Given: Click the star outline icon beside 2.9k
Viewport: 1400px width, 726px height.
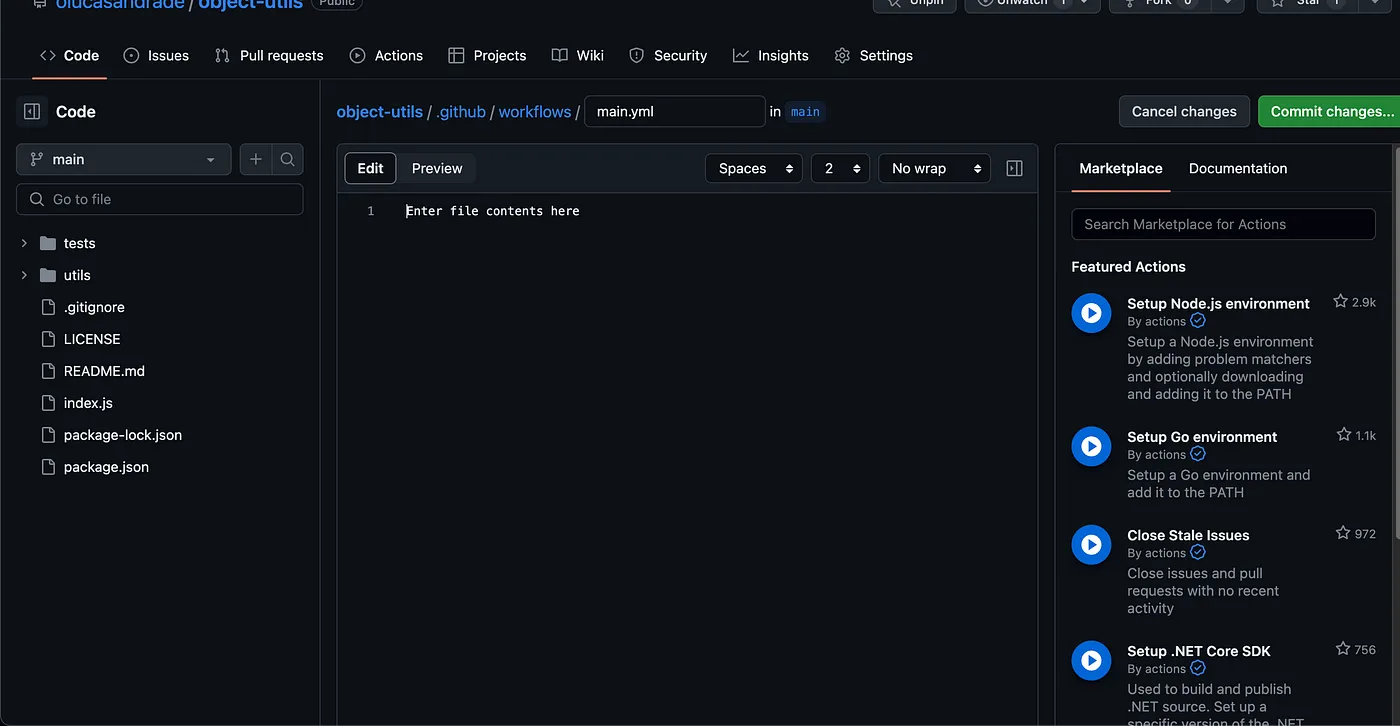Looking at the screenshot, I should (1340, 300).
